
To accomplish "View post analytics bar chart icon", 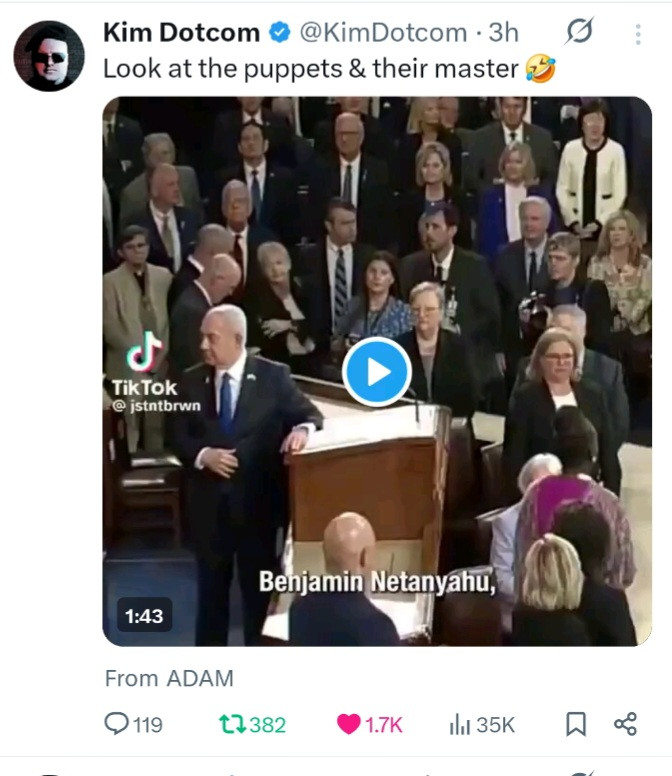I will pyautogui.click(x=460, y=724).
